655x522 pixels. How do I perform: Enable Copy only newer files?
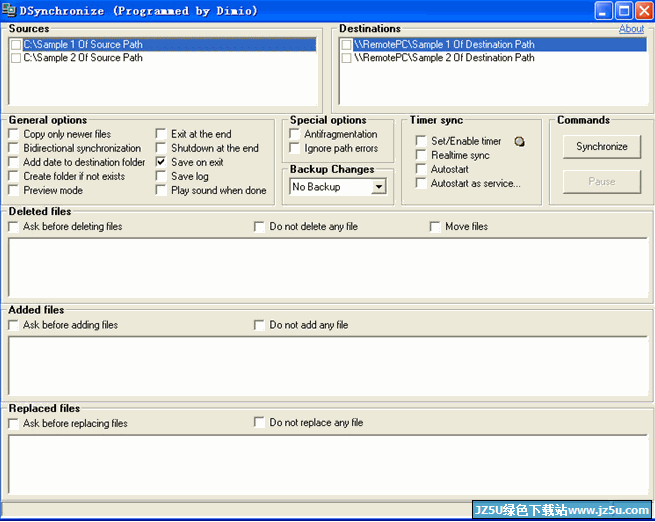13,134
